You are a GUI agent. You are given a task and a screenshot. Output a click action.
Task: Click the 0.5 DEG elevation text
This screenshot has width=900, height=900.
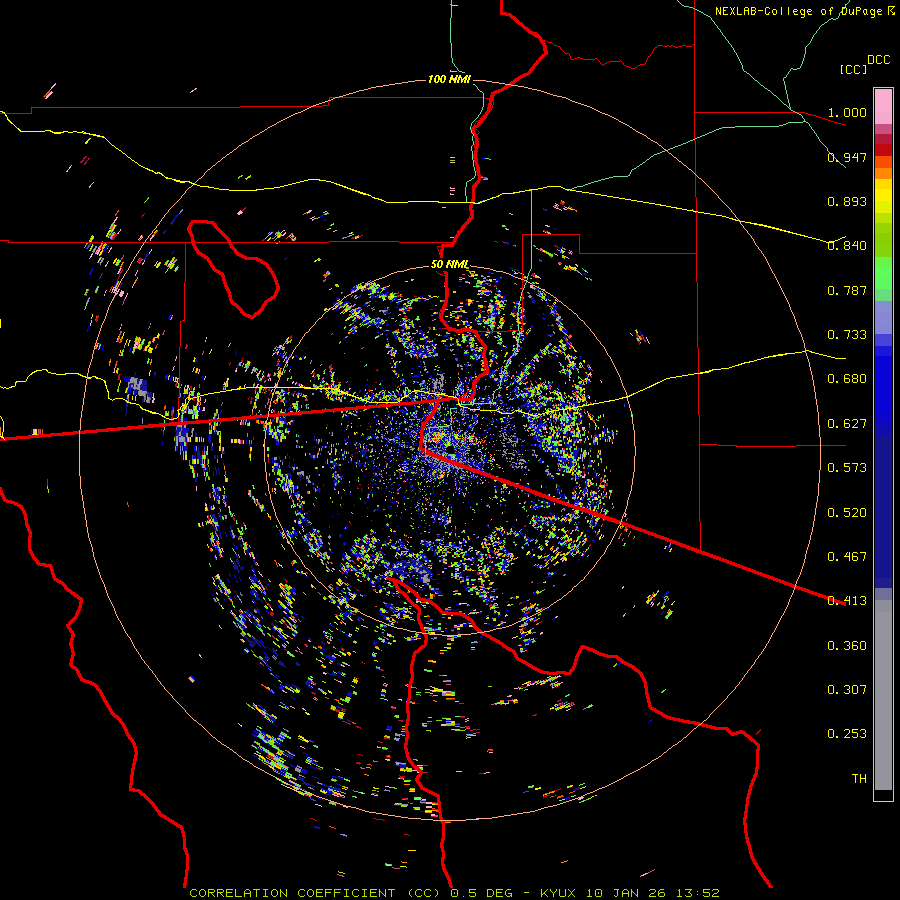coord(482,893)
